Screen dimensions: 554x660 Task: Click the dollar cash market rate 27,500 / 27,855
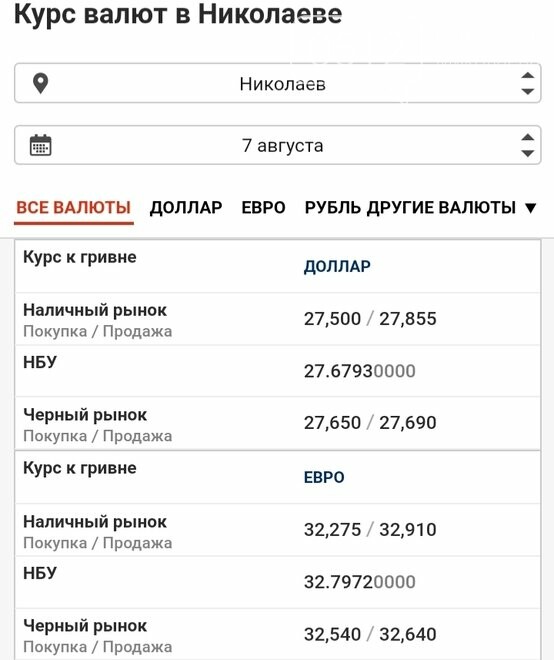tap(370, 319)
